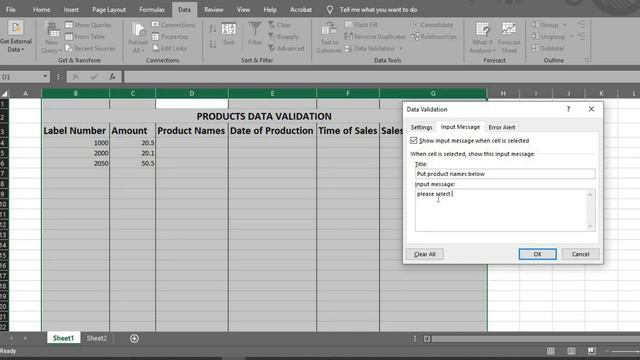Click Text to Columns icon
The height and width of the screenshot is (360, 640).
pyautogui.click(x=329, y=30)
